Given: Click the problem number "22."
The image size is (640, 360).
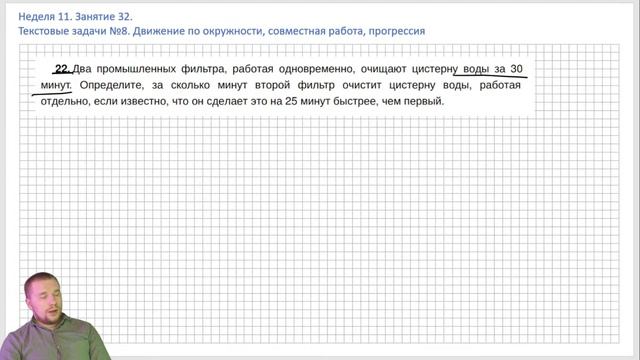Looking at the screenshot, I should tap(62, 69).
